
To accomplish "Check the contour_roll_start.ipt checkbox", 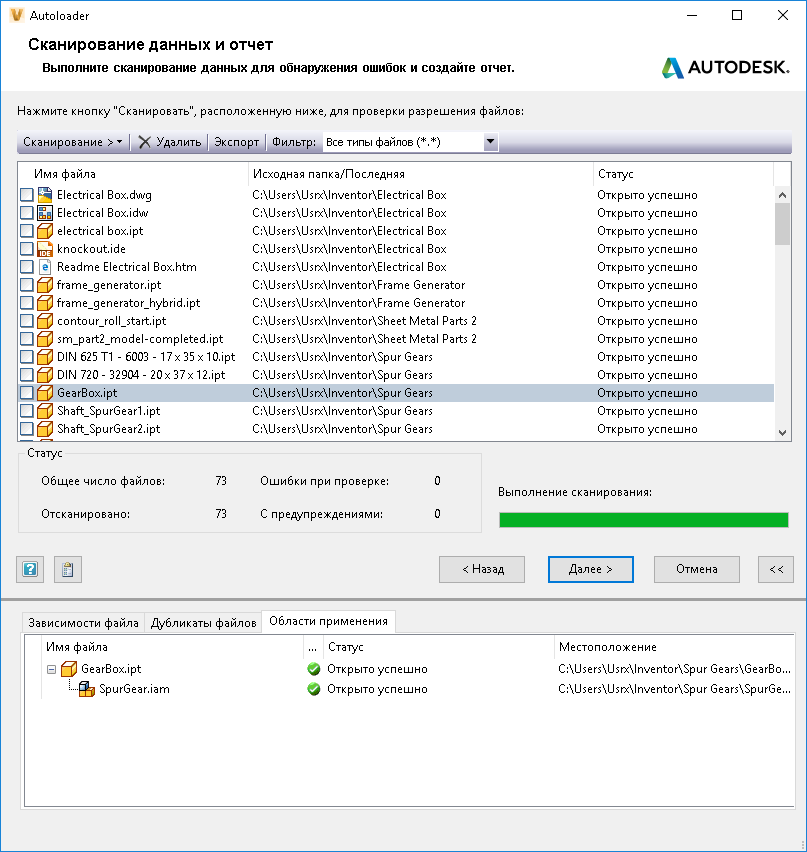I will click(27, 320).
